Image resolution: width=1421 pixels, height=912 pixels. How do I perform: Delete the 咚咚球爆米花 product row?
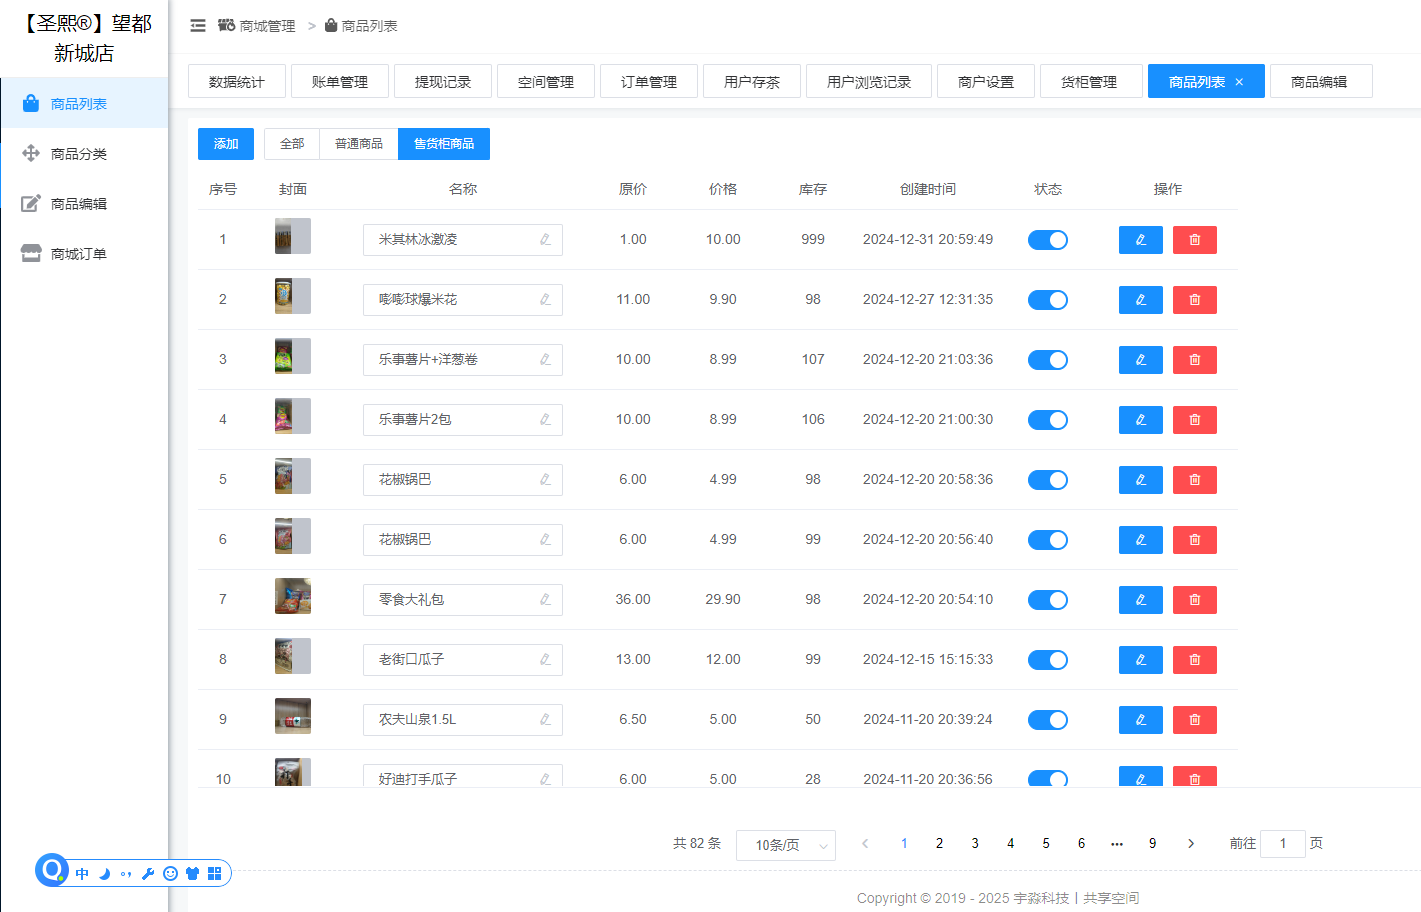pos(1194,300)
